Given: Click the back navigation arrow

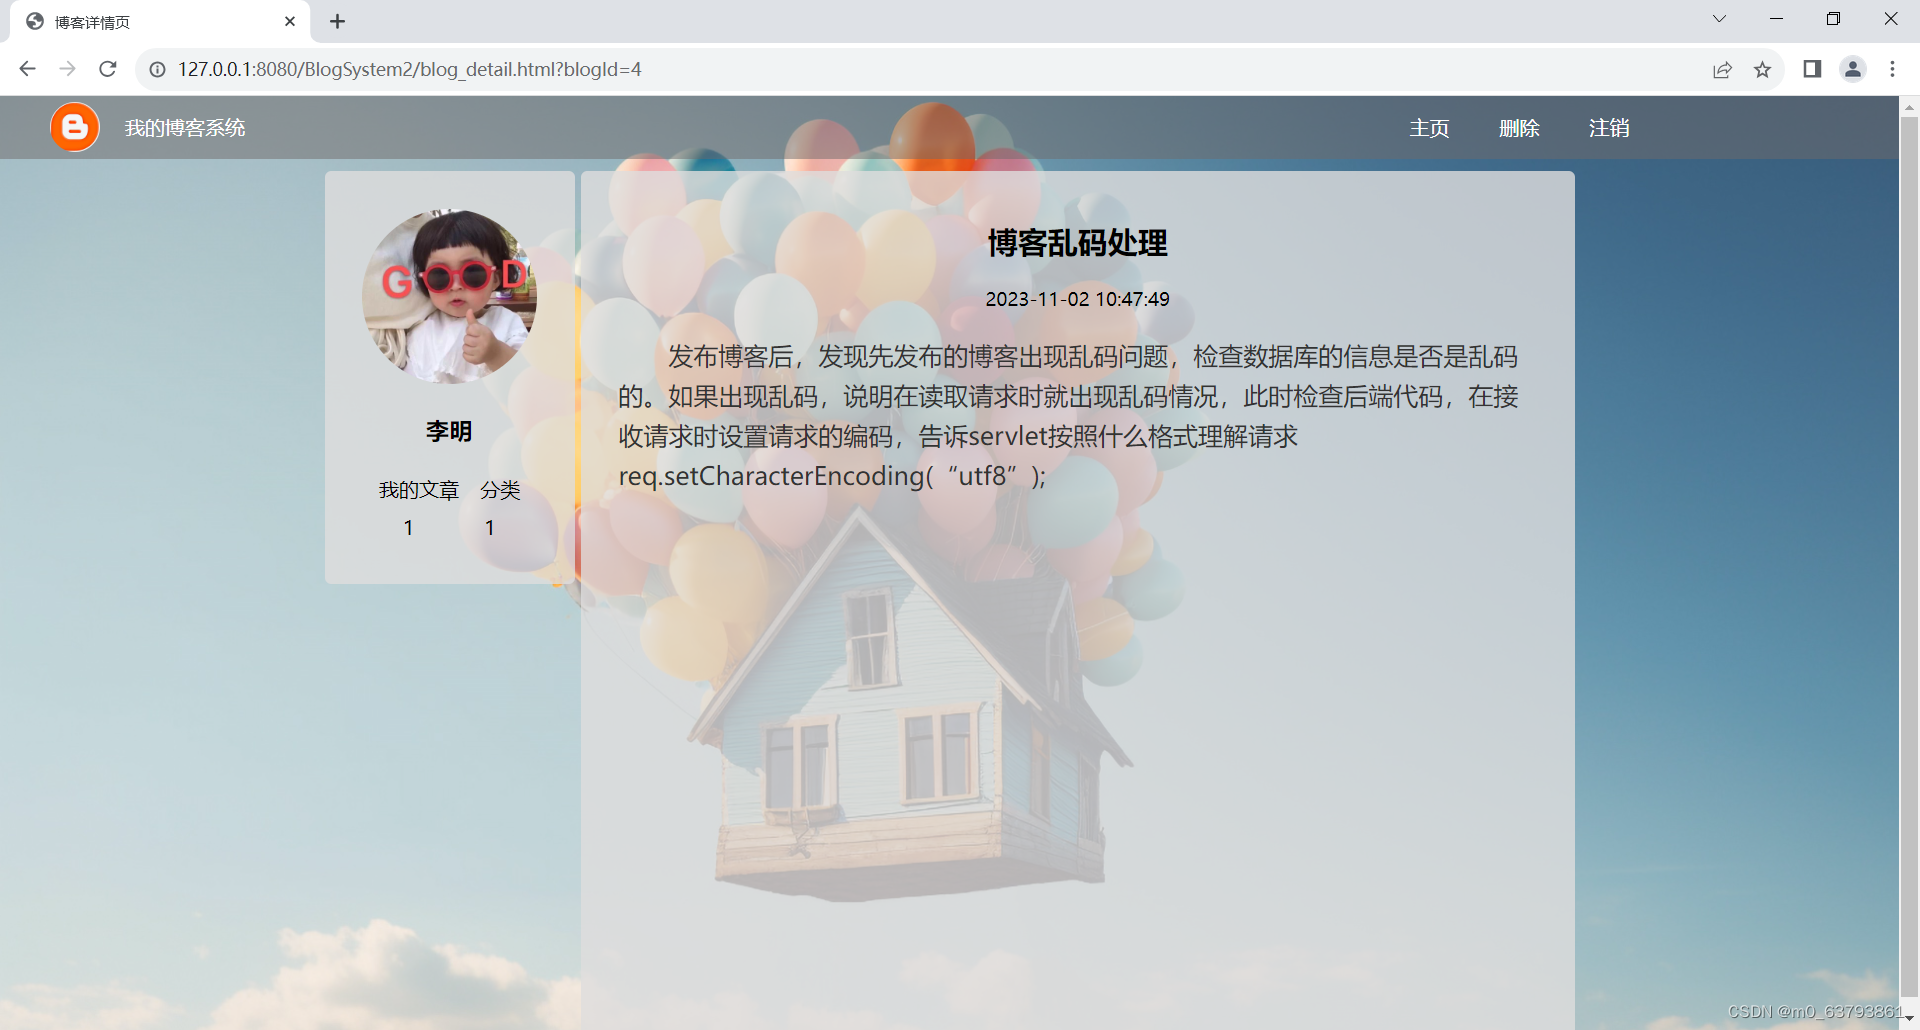Looking at the screenshot, I should [x=27, y=69].
